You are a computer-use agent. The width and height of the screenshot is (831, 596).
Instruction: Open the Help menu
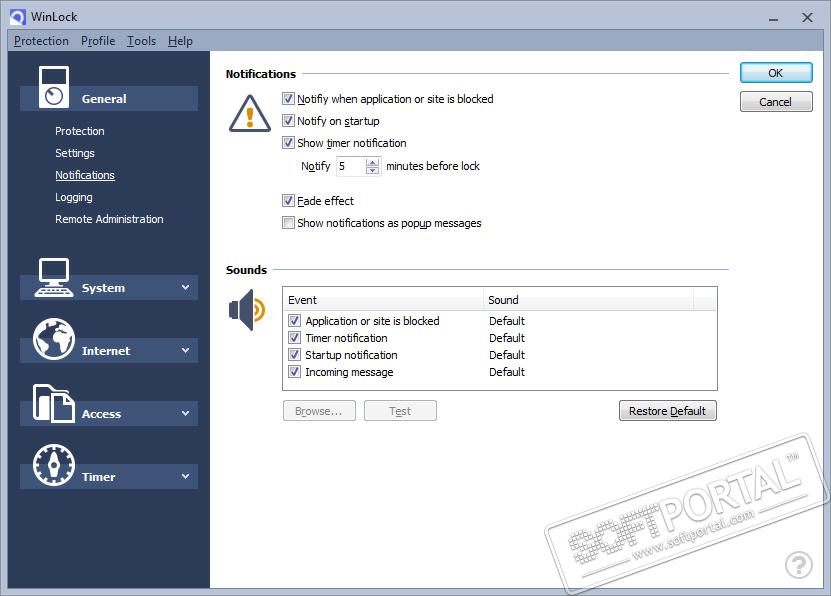point(180,41)
